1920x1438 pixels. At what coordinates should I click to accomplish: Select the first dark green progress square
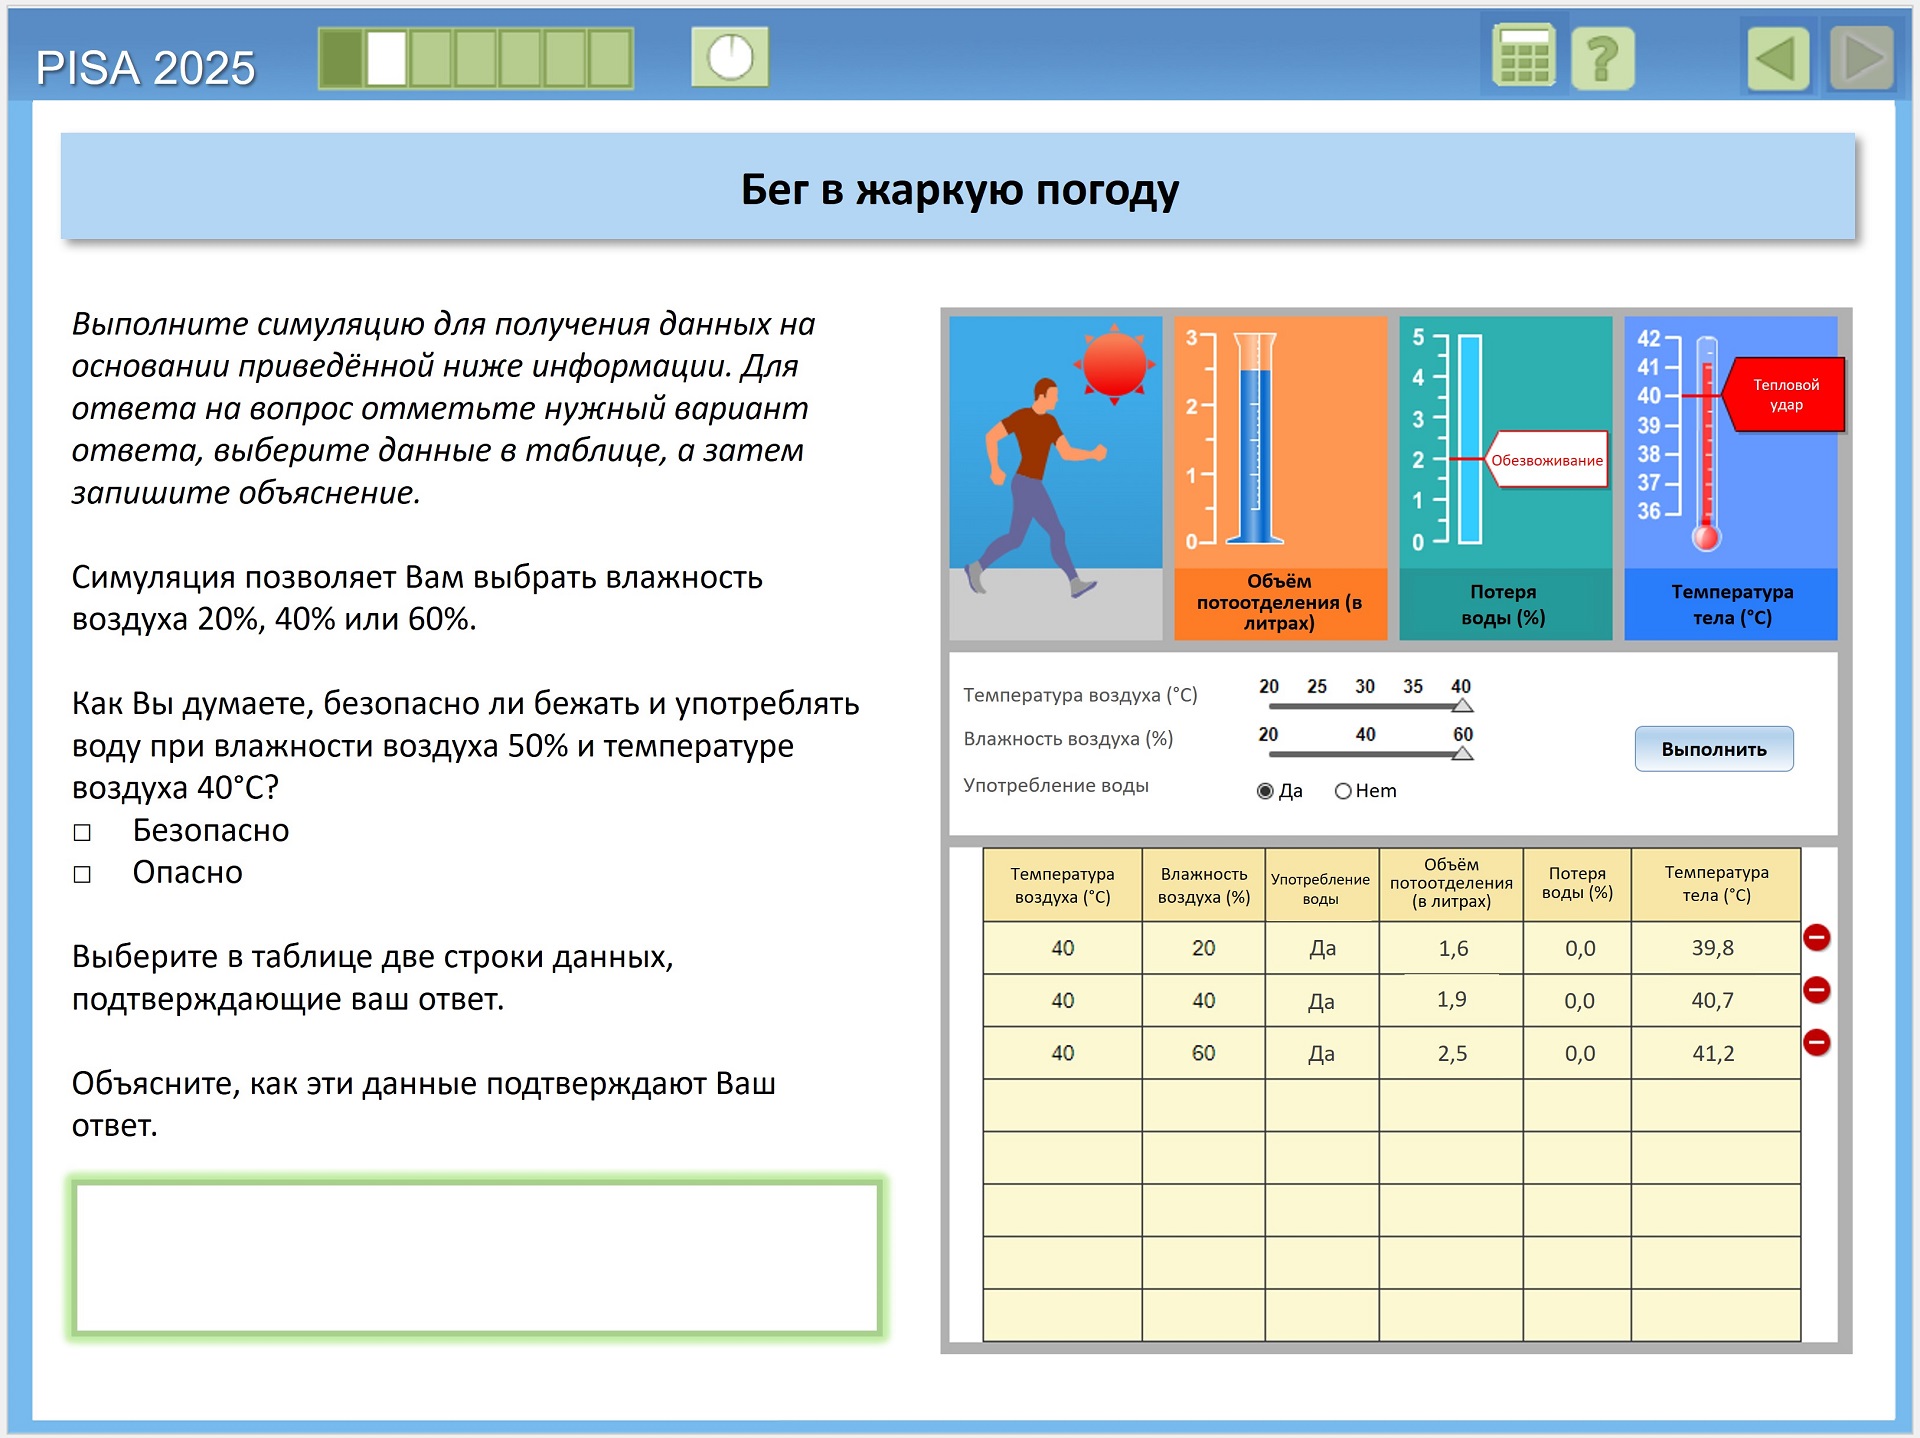[341, 58]
